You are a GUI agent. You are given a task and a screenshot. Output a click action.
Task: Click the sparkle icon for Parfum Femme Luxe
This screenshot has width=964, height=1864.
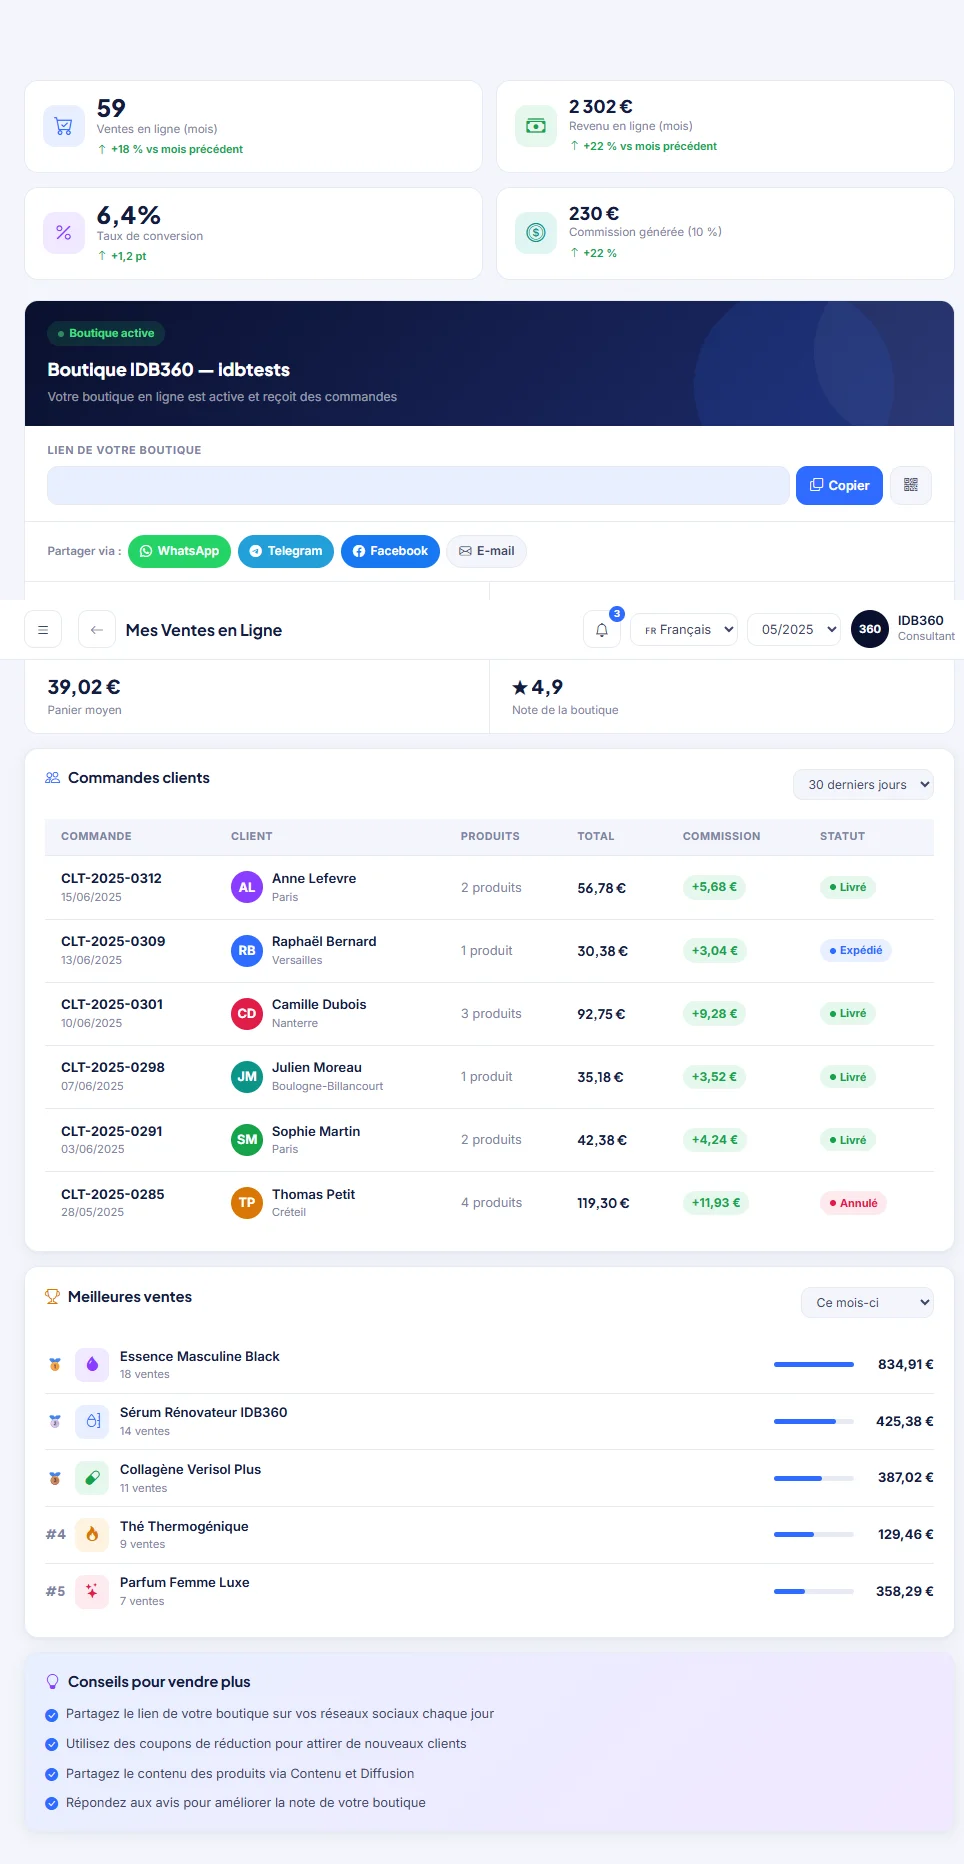pos(92,1591)
